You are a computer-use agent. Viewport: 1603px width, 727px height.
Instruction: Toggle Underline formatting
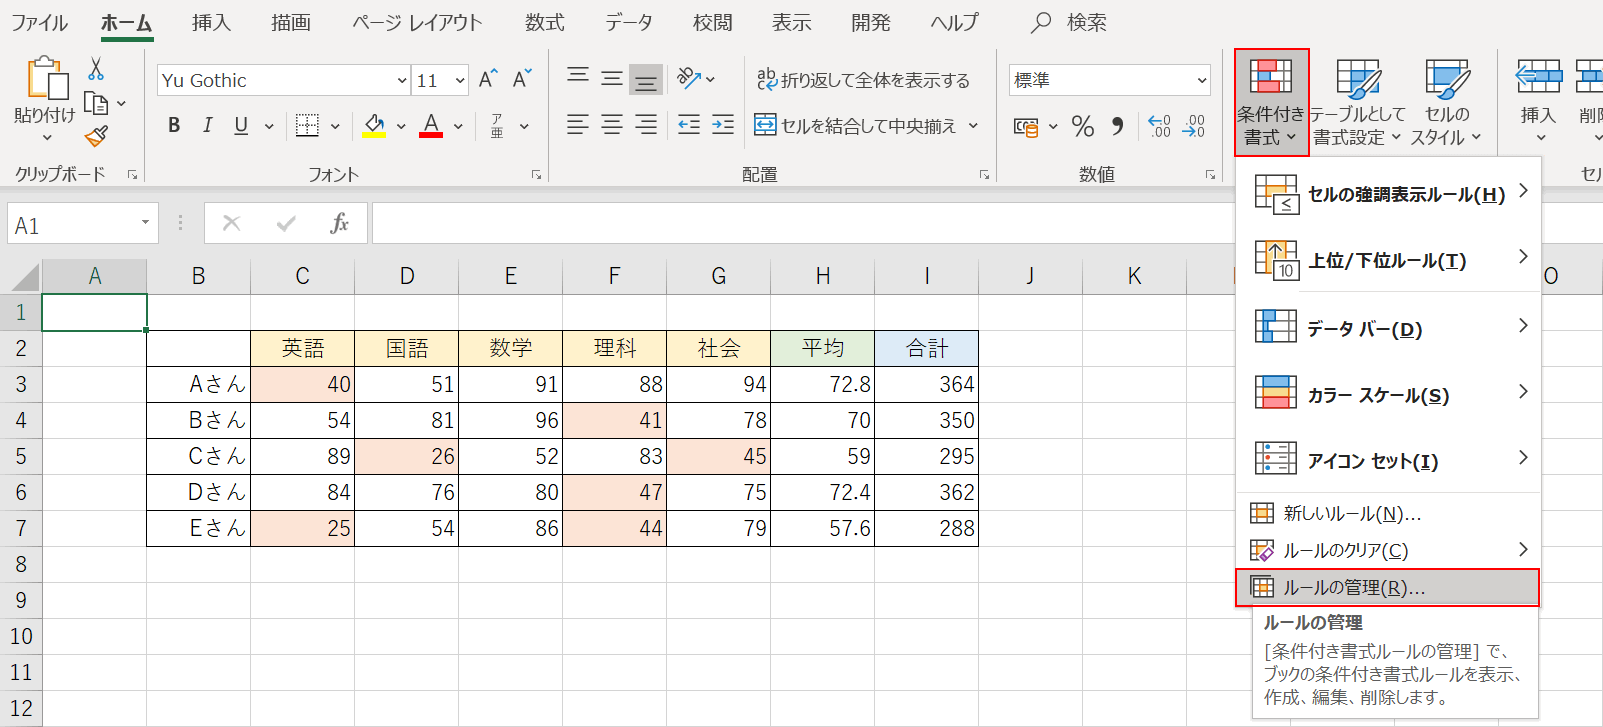[241, 125]
